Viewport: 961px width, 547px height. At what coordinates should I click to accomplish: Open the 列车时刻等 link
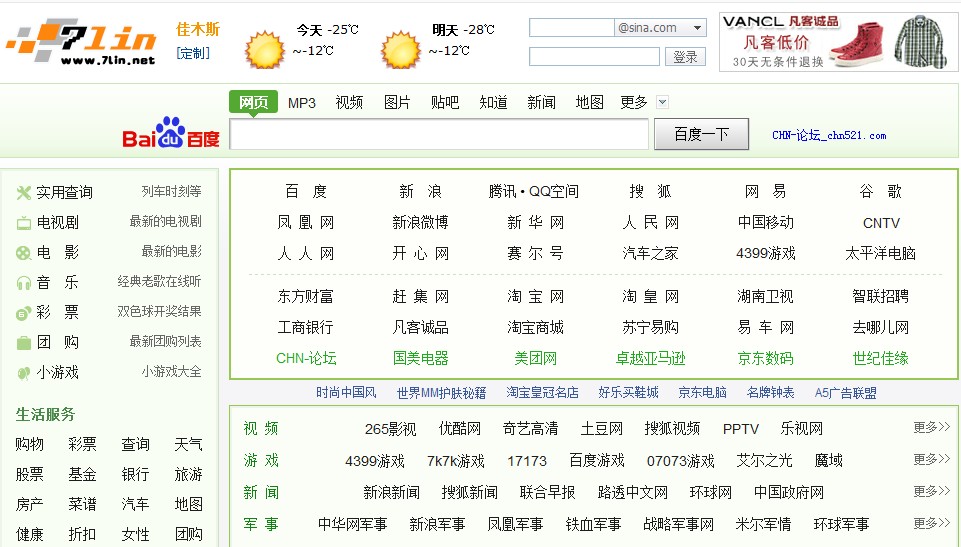[x=172, y=192]
